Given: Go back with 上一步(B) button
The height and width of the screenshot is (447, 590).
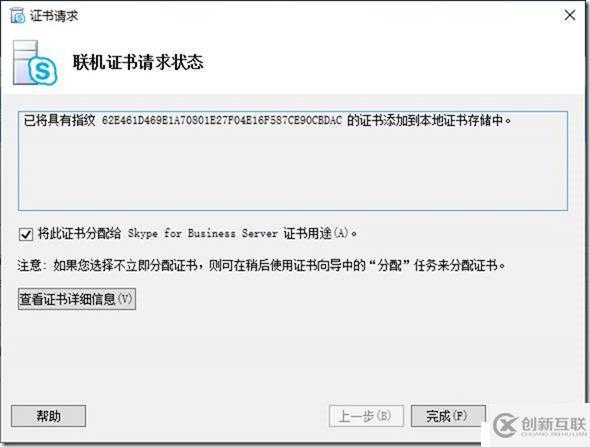Looking at the screenshot, I should coord(366,416).
